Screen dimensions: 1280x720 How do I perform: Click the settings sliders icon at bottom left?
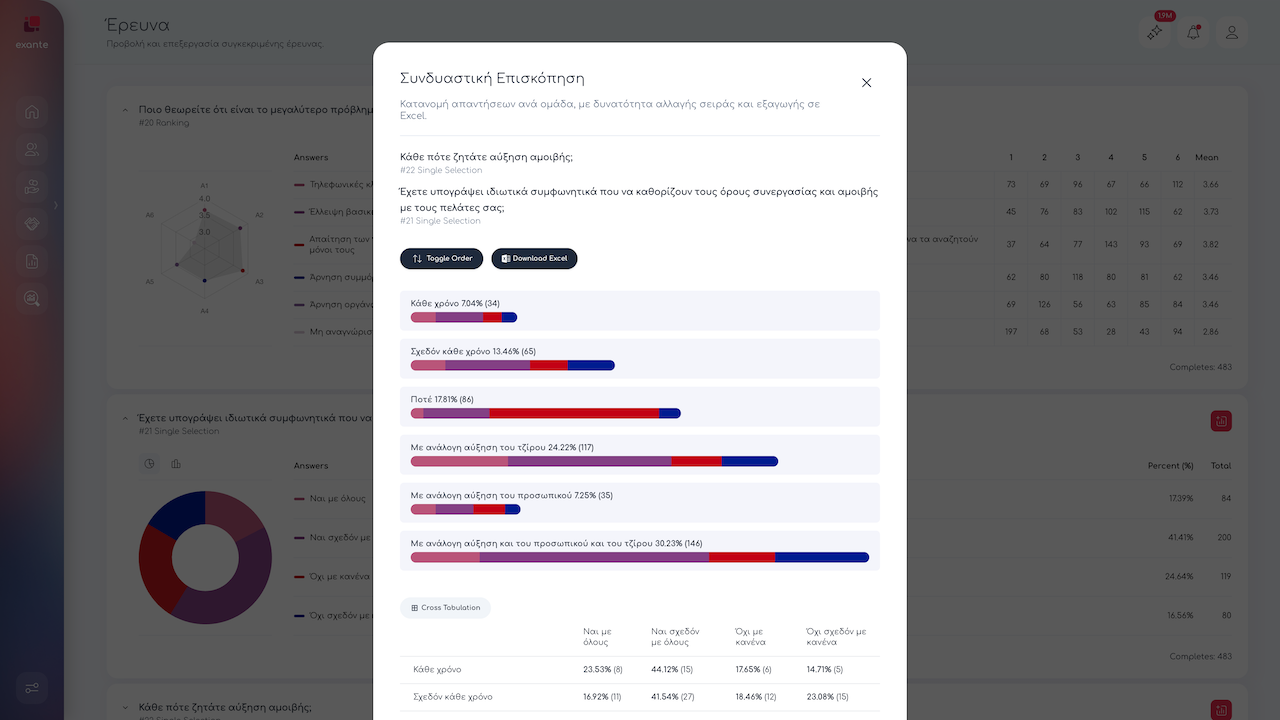[31, 688]
